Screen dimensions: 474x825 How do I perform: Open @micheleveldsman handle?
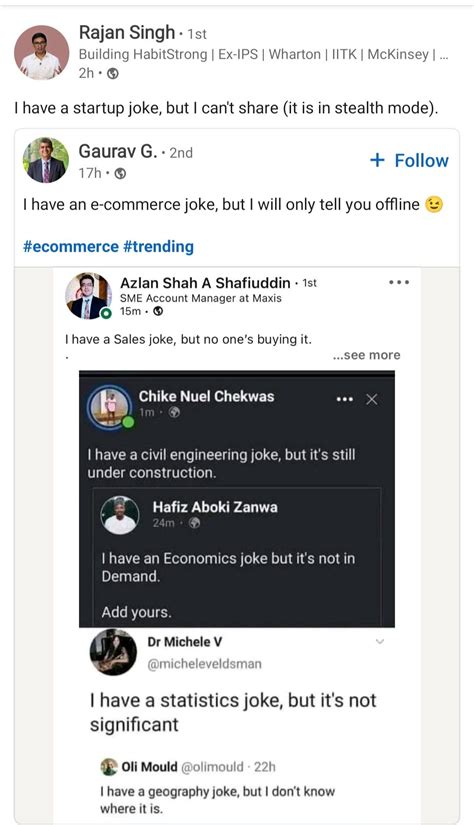tap(205, 664)
